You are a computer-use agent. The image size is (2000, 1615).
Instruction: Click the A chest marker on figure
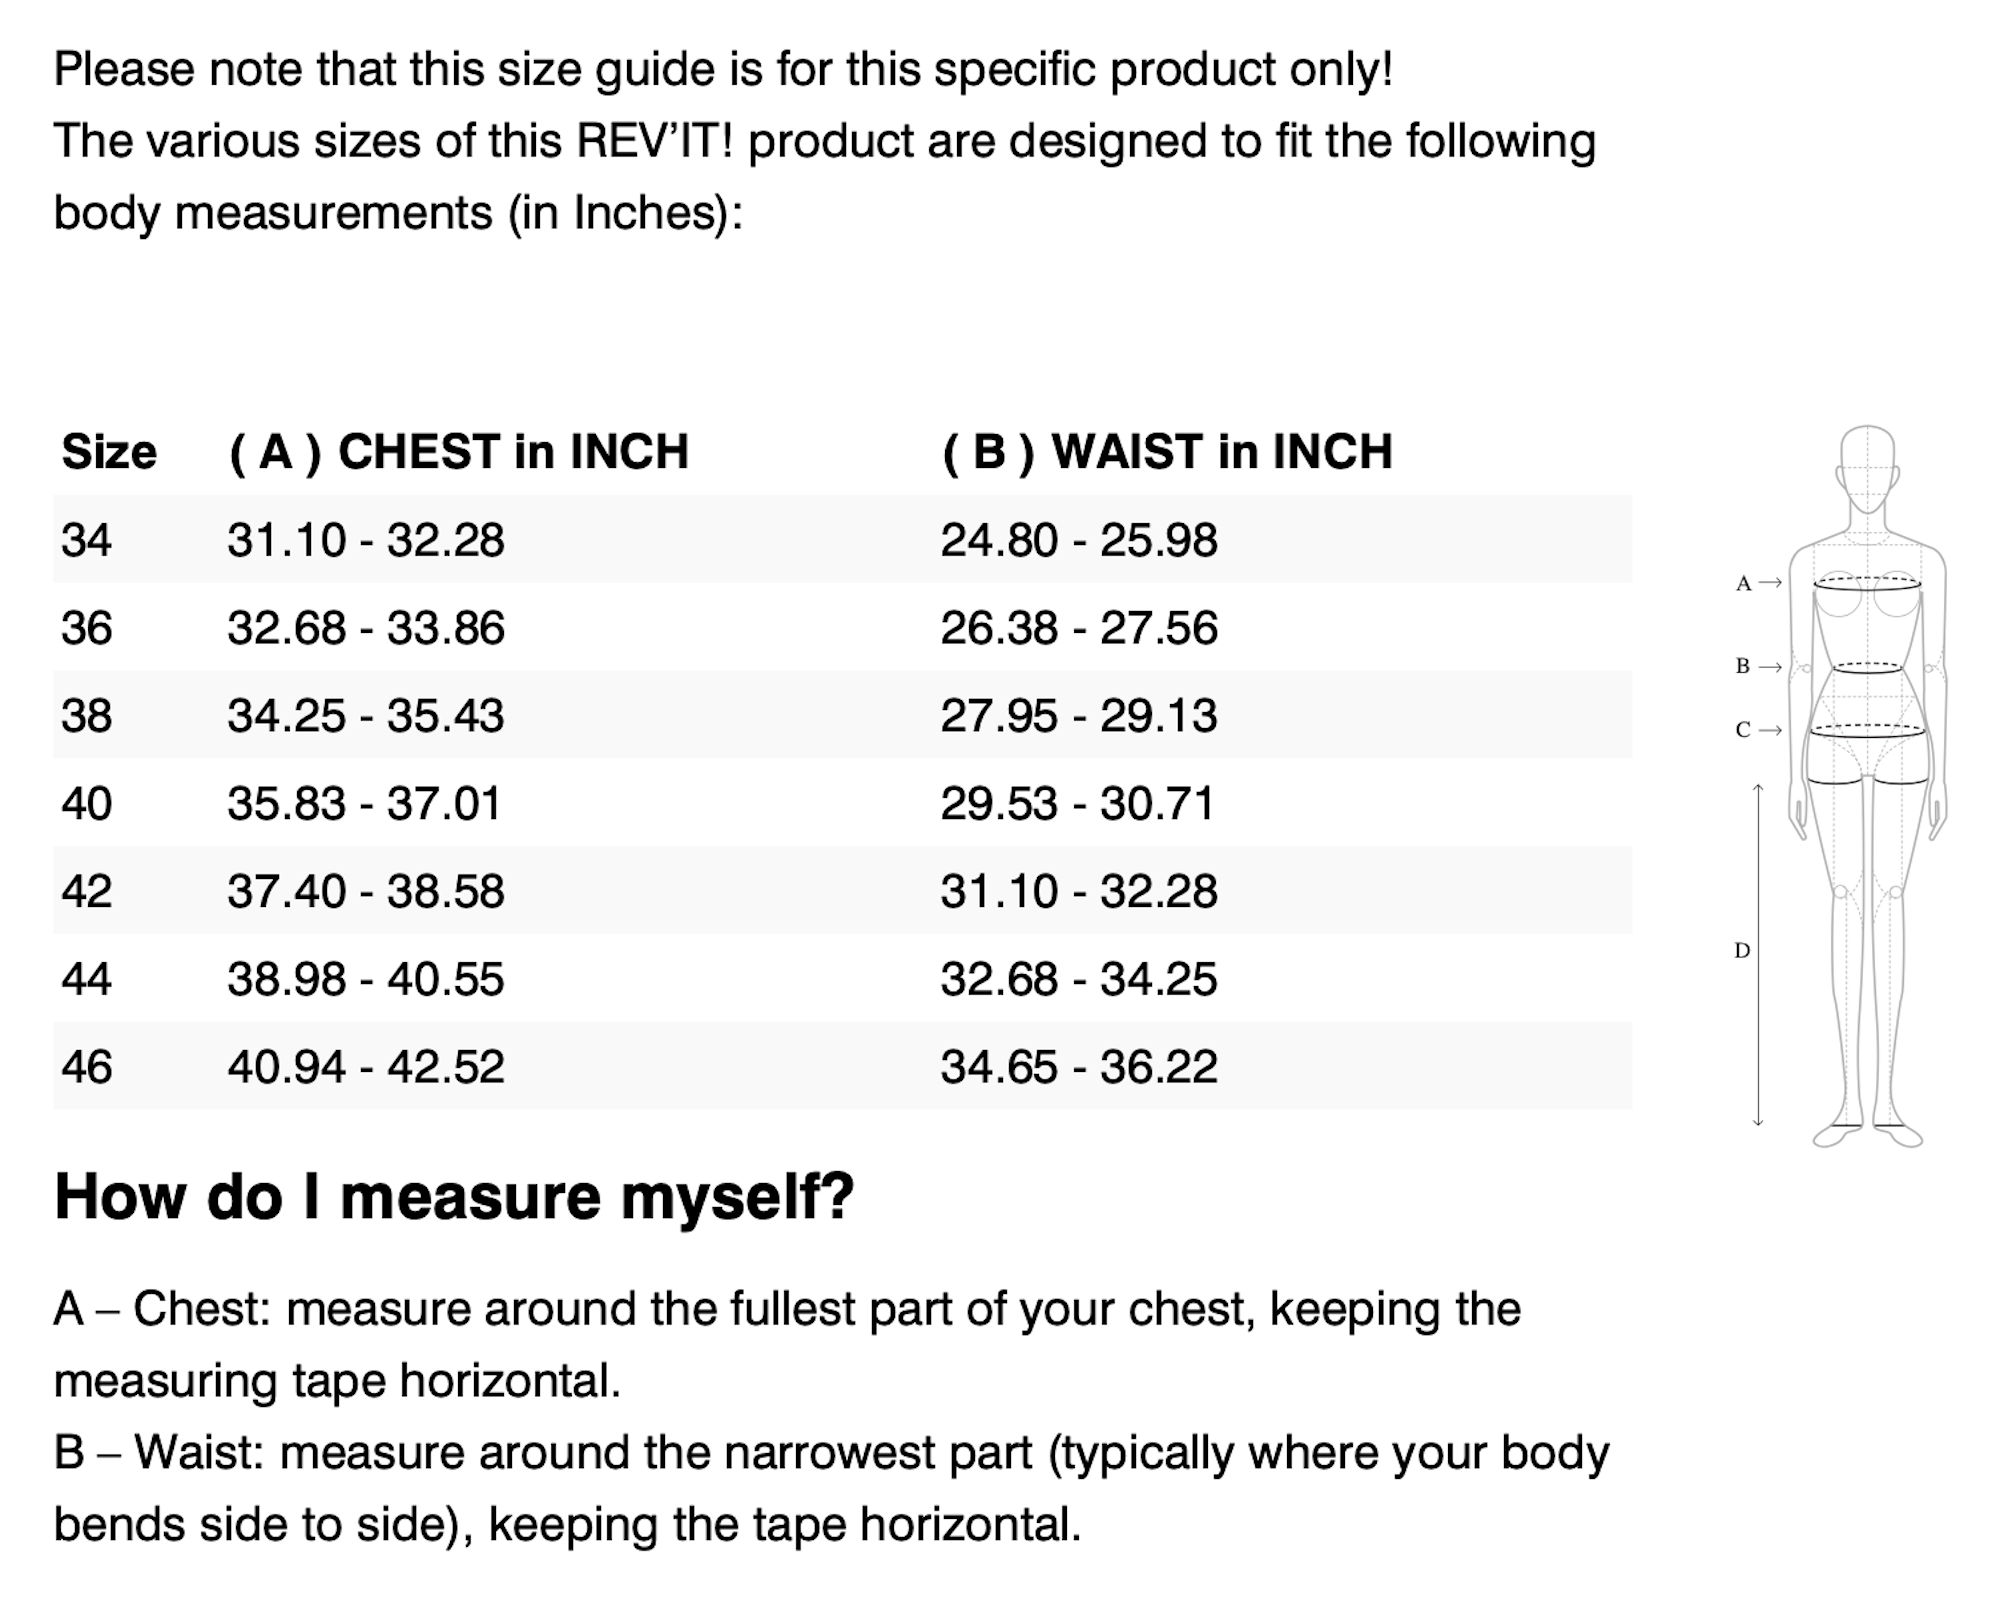point(1758,583)
